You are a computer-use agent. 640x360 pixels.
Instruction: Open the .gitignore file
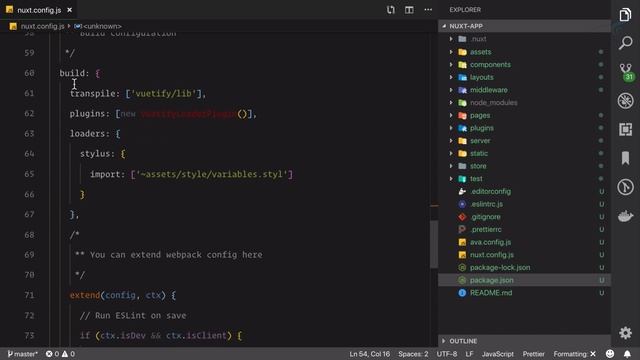point(524,217)
